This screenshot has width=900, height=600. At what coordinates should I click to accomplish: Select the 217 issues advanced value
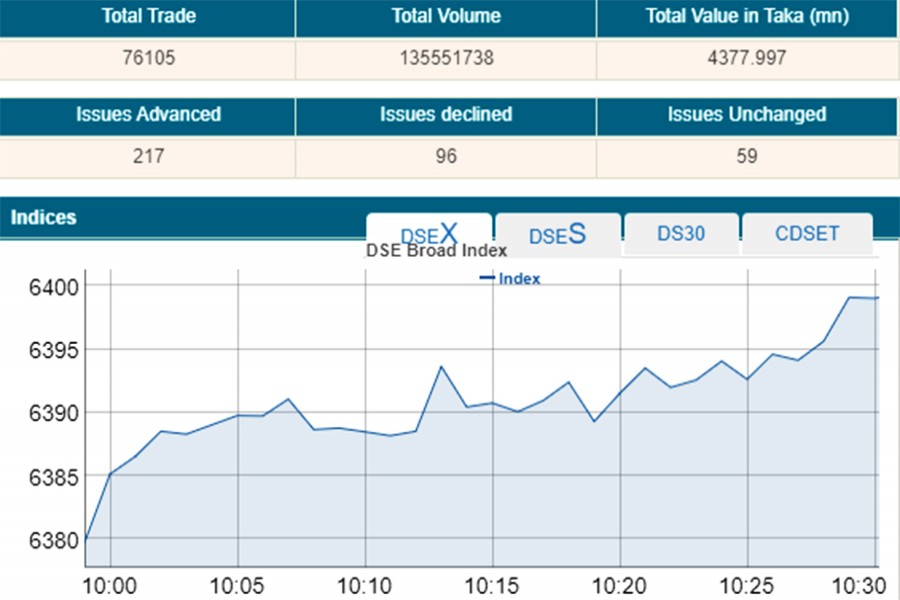click(148, 156)
